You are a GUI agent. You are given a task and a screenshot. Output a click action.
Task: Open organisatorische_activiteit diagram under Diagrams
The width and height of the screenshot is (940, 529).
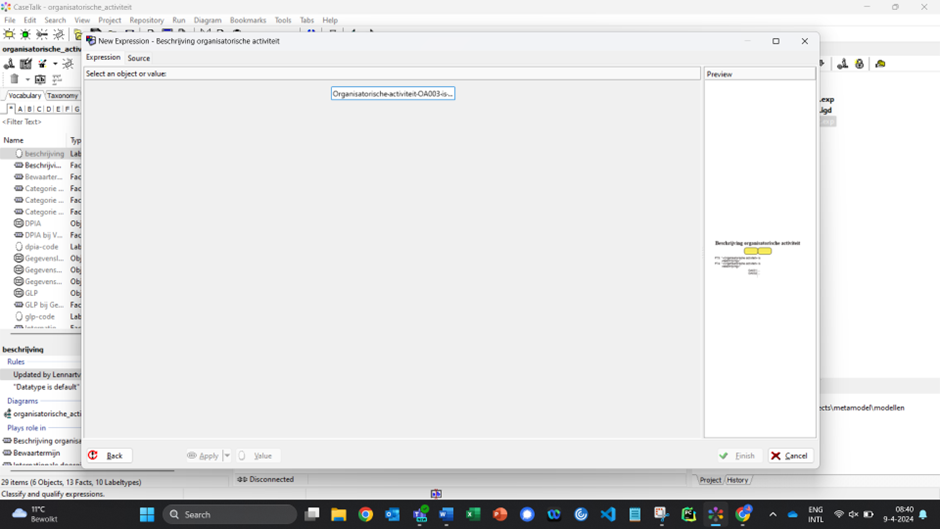pyautogui.click(x=46, y=413)
